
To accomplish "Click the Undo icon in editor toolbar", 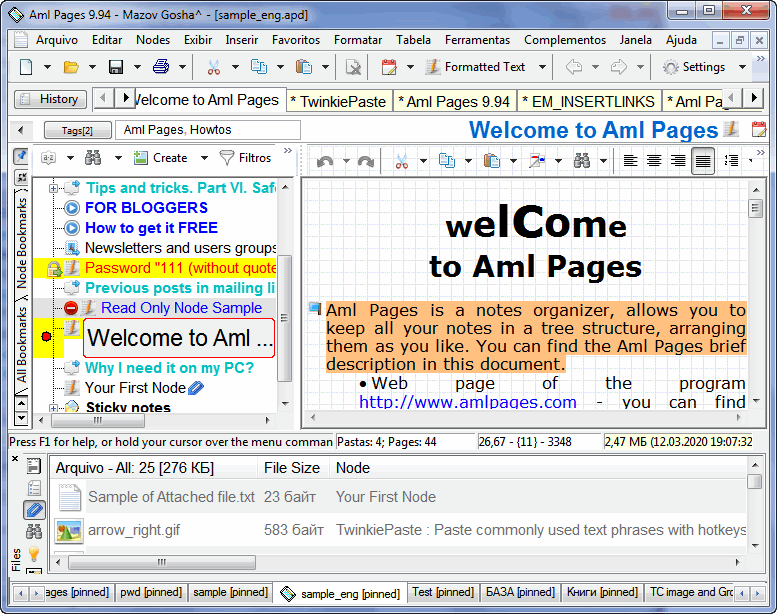I will pos(325,161).
